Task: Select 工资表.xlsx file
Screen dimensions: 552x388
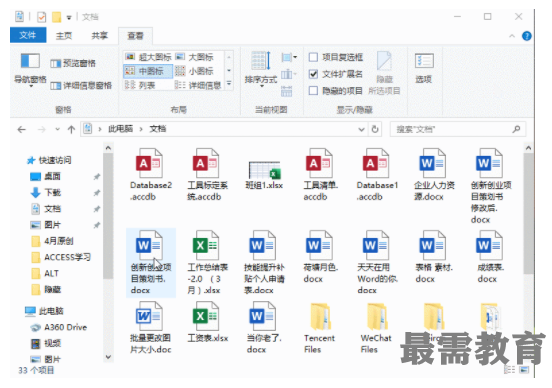Action: [207, 322]
